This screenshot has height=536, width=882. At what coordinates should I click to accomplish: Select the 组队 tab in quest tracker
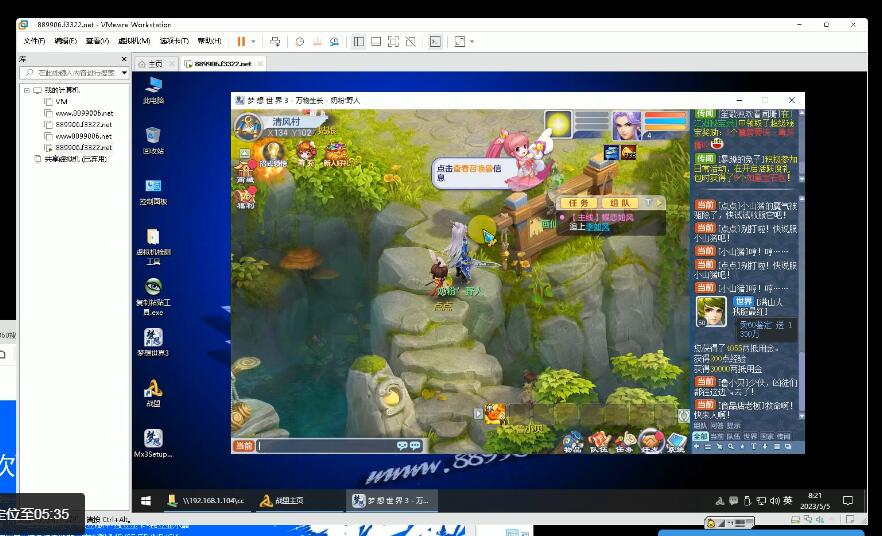tap(620, 203)
